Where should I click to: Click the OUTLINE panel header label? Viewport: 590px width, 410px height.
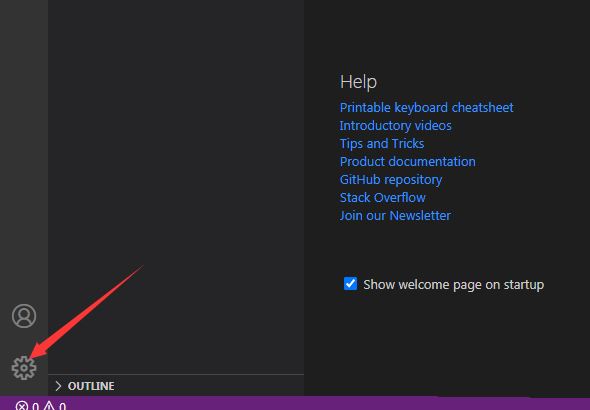(x=91, y=386)
